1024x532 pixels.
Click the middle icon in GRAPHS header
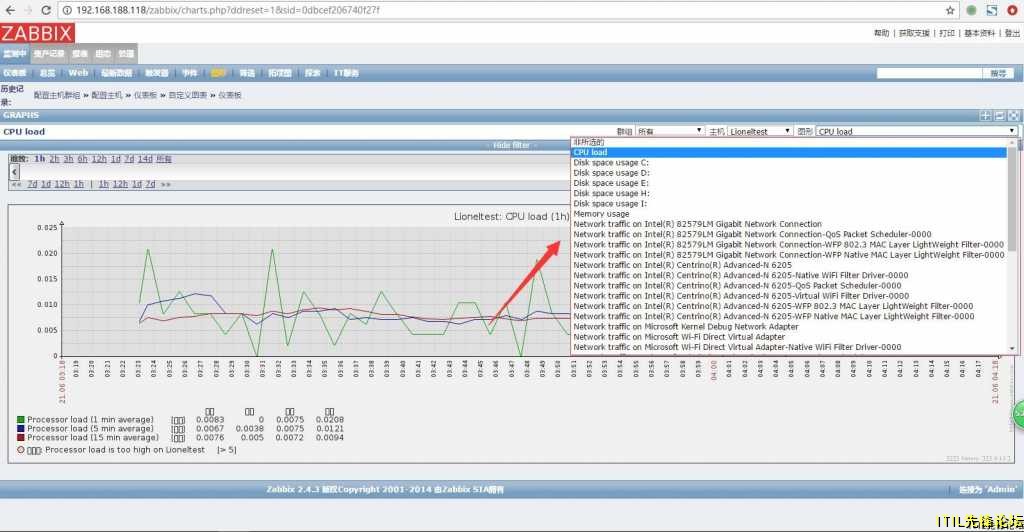(999, 116)
